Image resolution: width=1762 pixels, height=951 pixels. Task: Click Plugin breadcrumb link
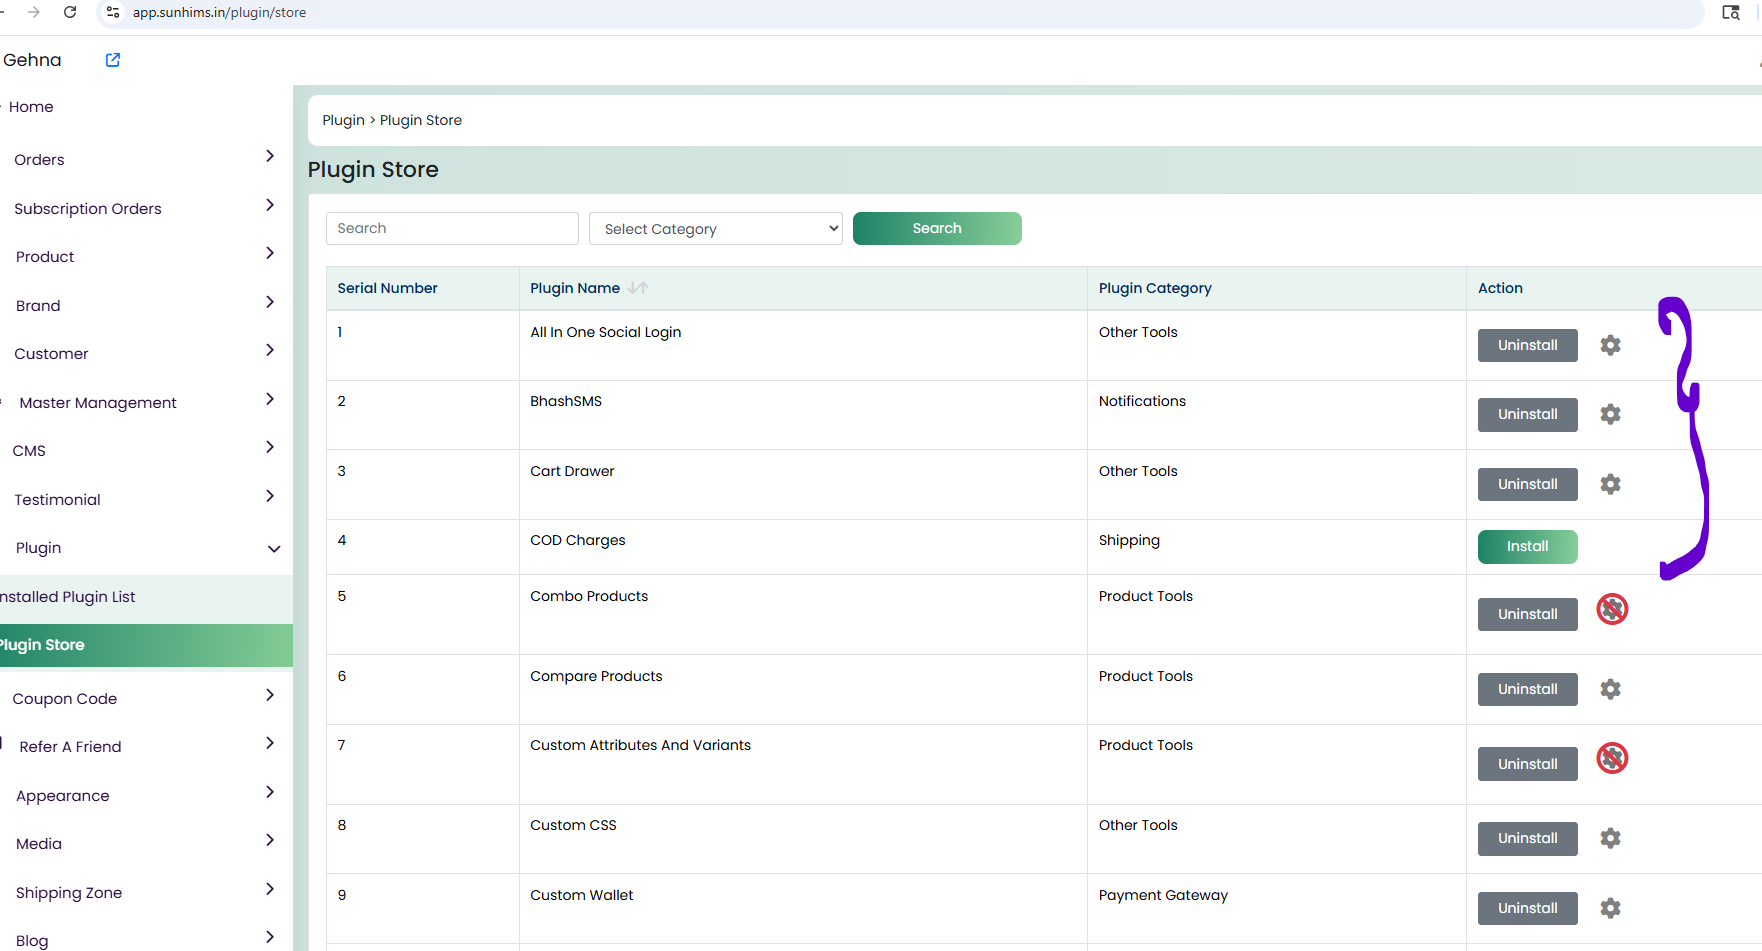tap(343, 120)
